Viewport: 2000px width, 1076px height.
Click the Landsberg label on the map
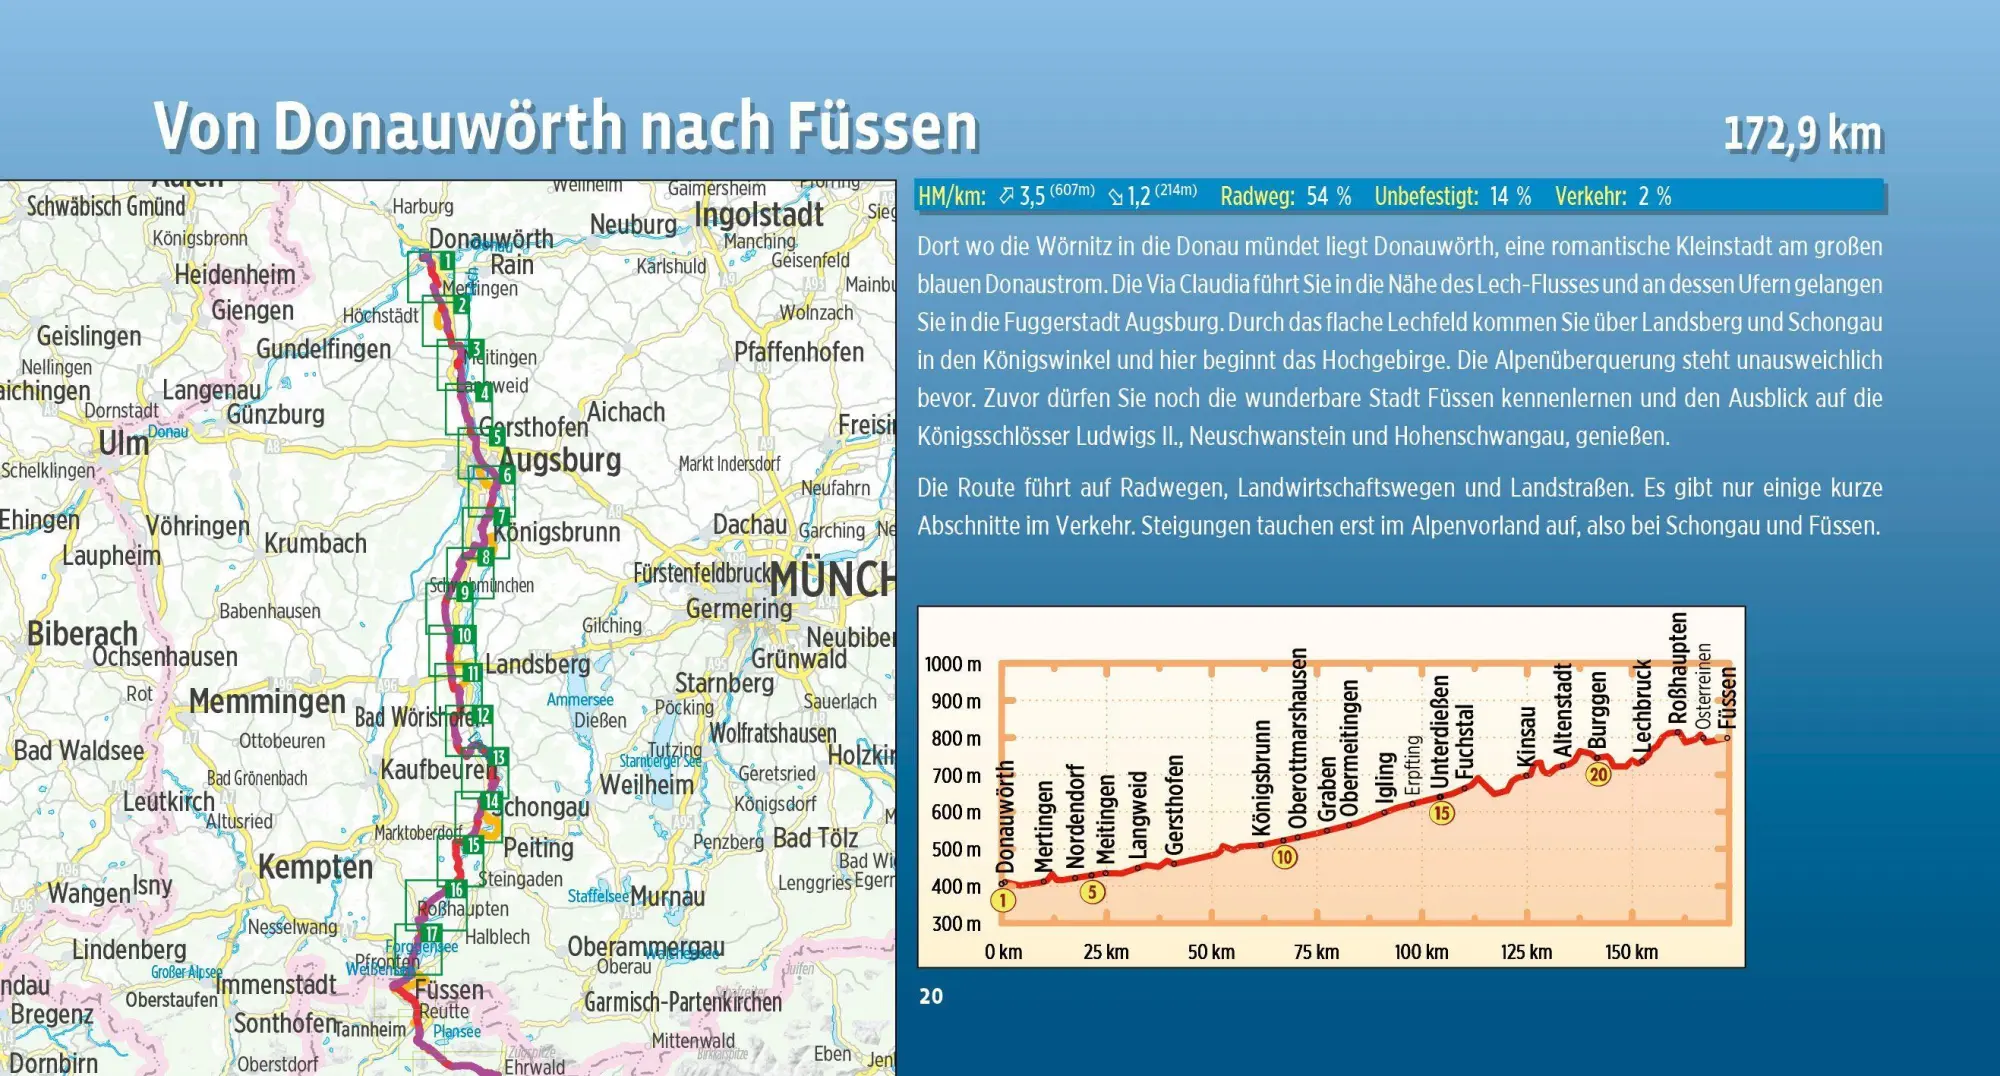point(538,664)
